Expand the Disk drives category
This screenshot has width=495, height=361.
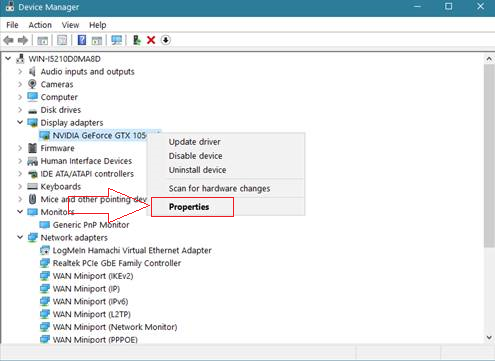pos(20,110)
